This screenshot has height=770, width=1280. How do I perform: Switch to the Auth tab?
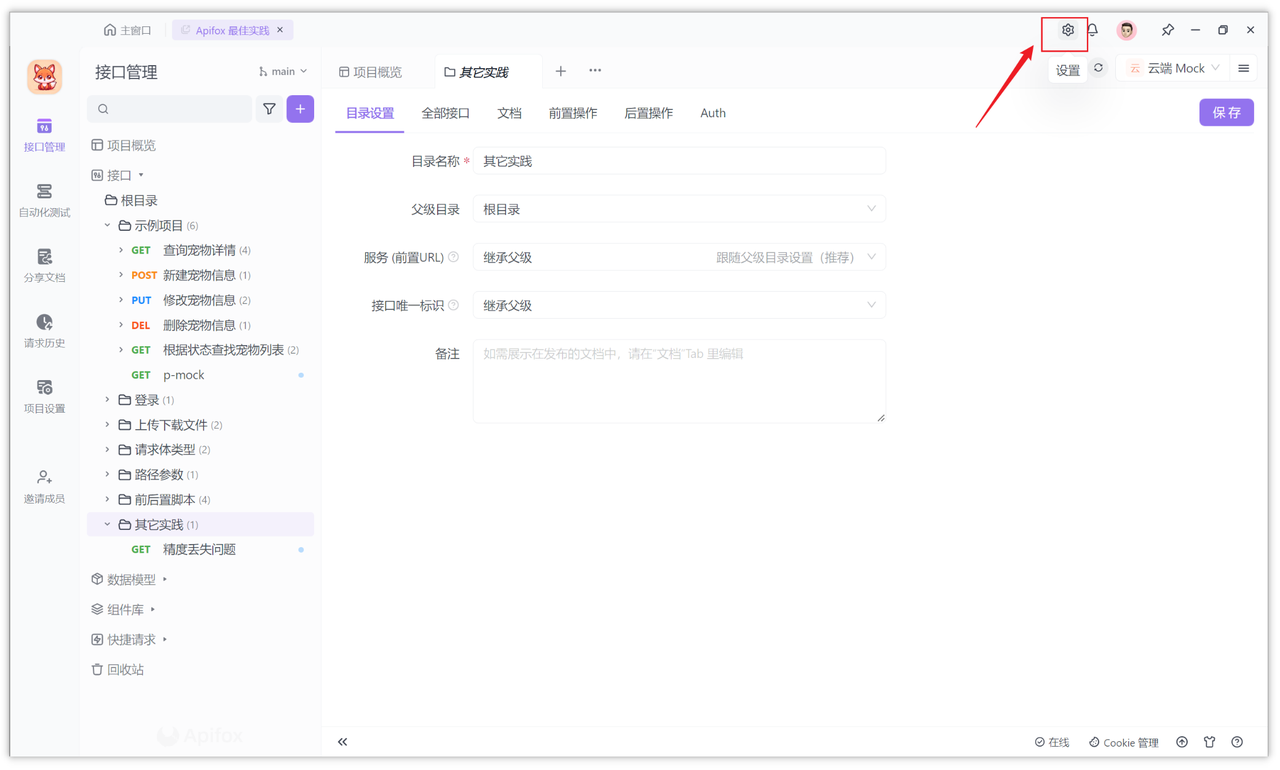pyautogui.click(x=713, y=113)
